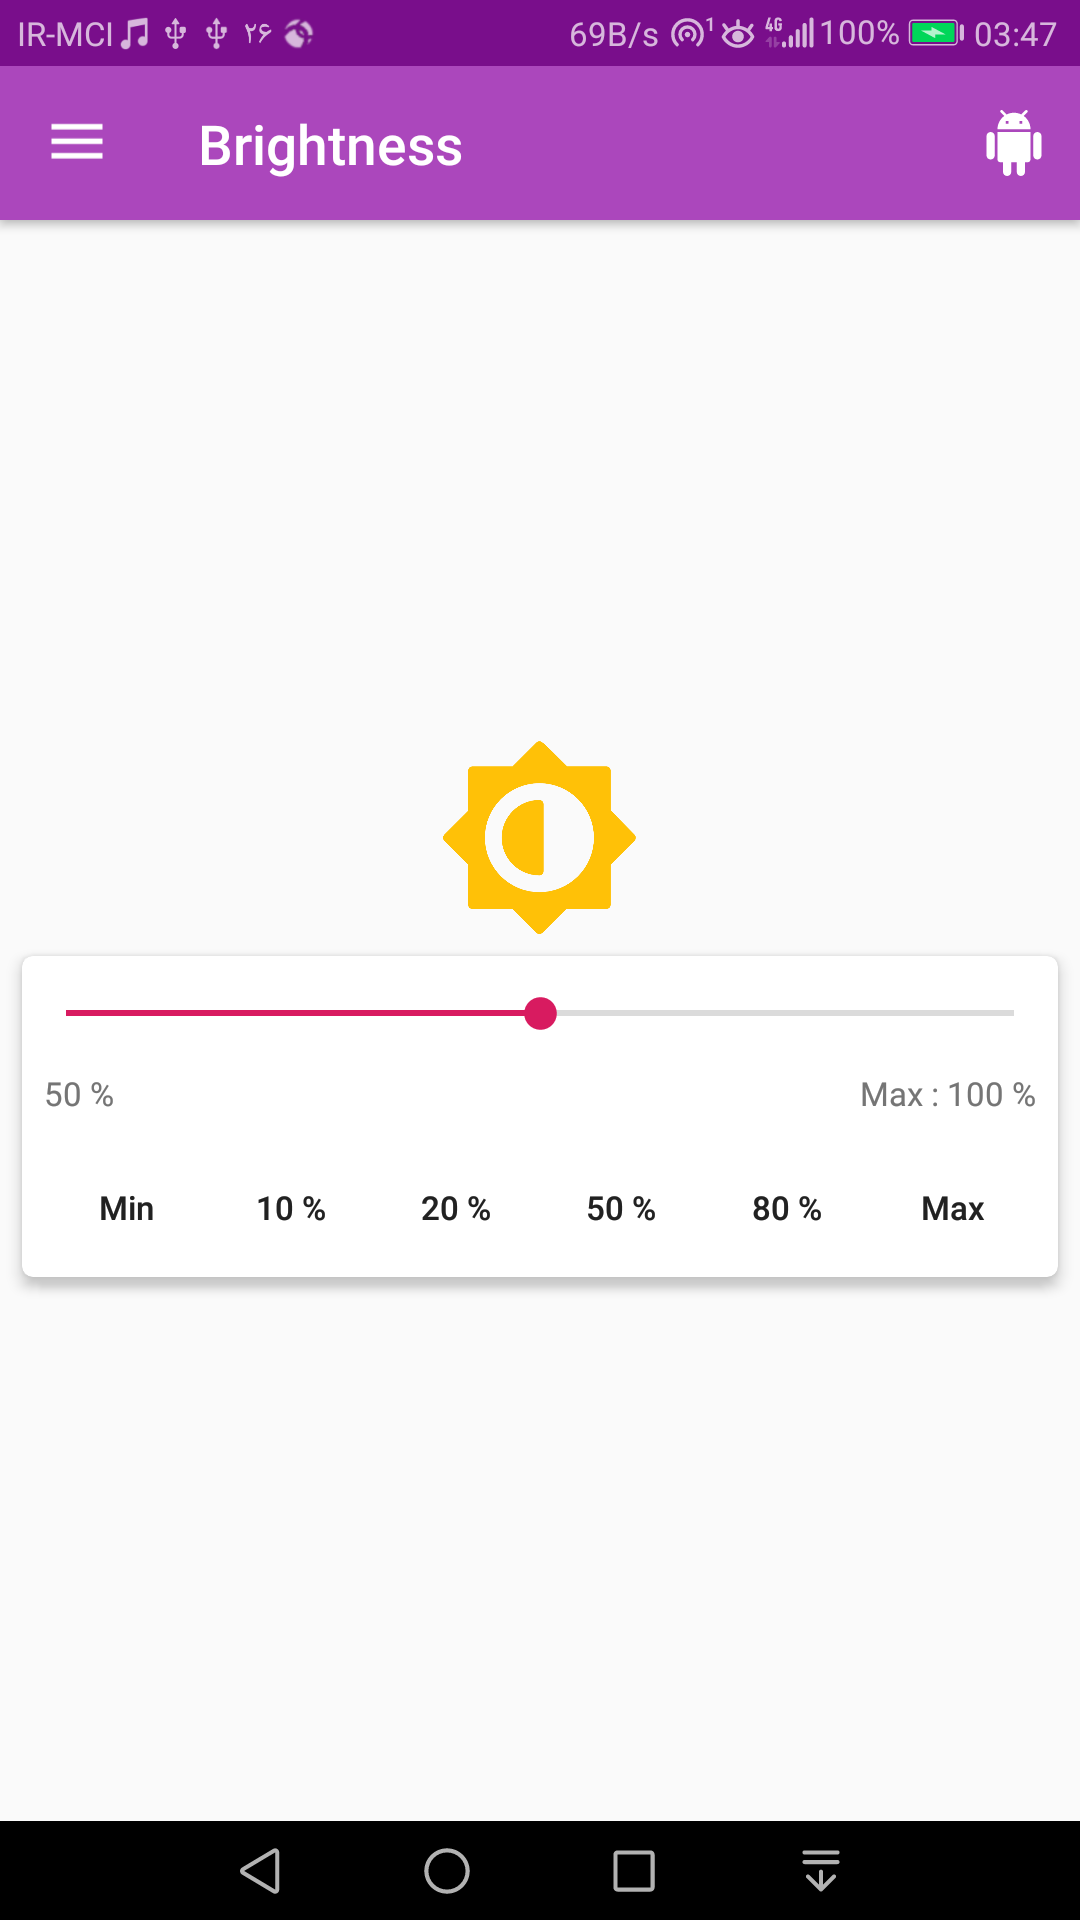Image resolution: width=1080 pixels, height=1920 pixels.
Task: Click the grey unfilled slider track
Action: pyautogui.click(x=785, y=1013)
